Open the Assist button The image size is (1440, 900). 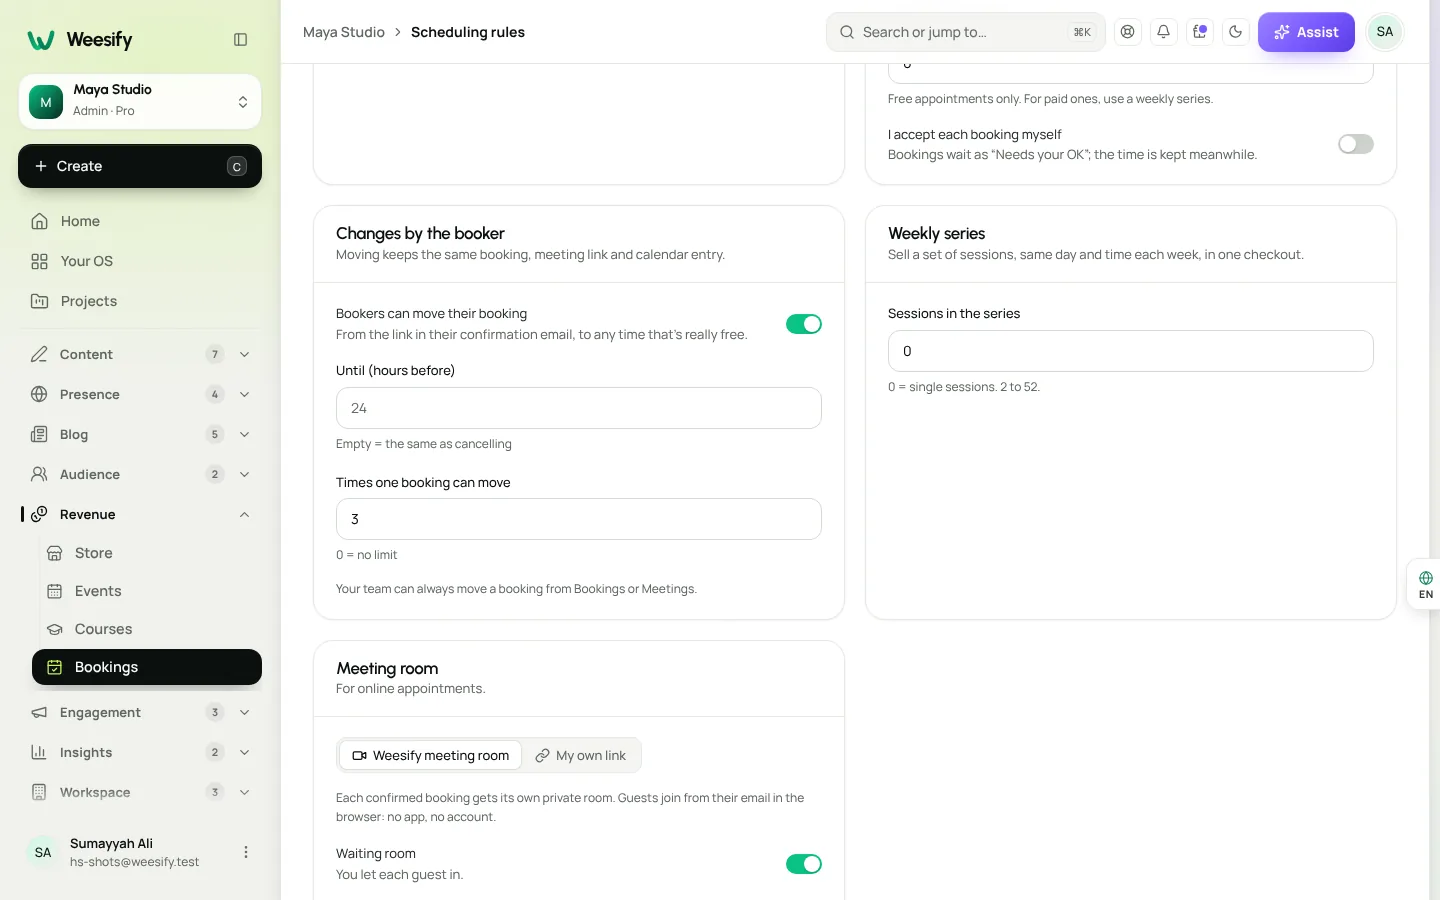tap(1306, 32)
